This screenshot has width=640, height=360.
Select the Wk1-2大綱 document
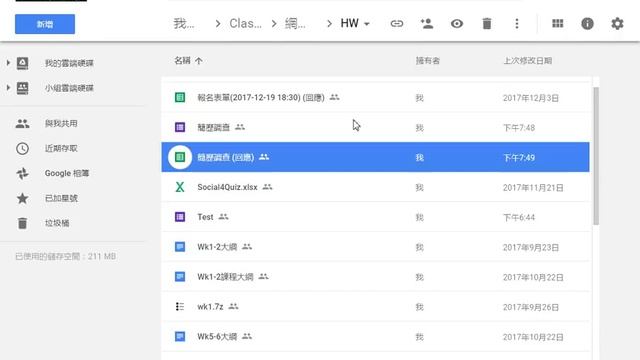click(x=376, y=247)
